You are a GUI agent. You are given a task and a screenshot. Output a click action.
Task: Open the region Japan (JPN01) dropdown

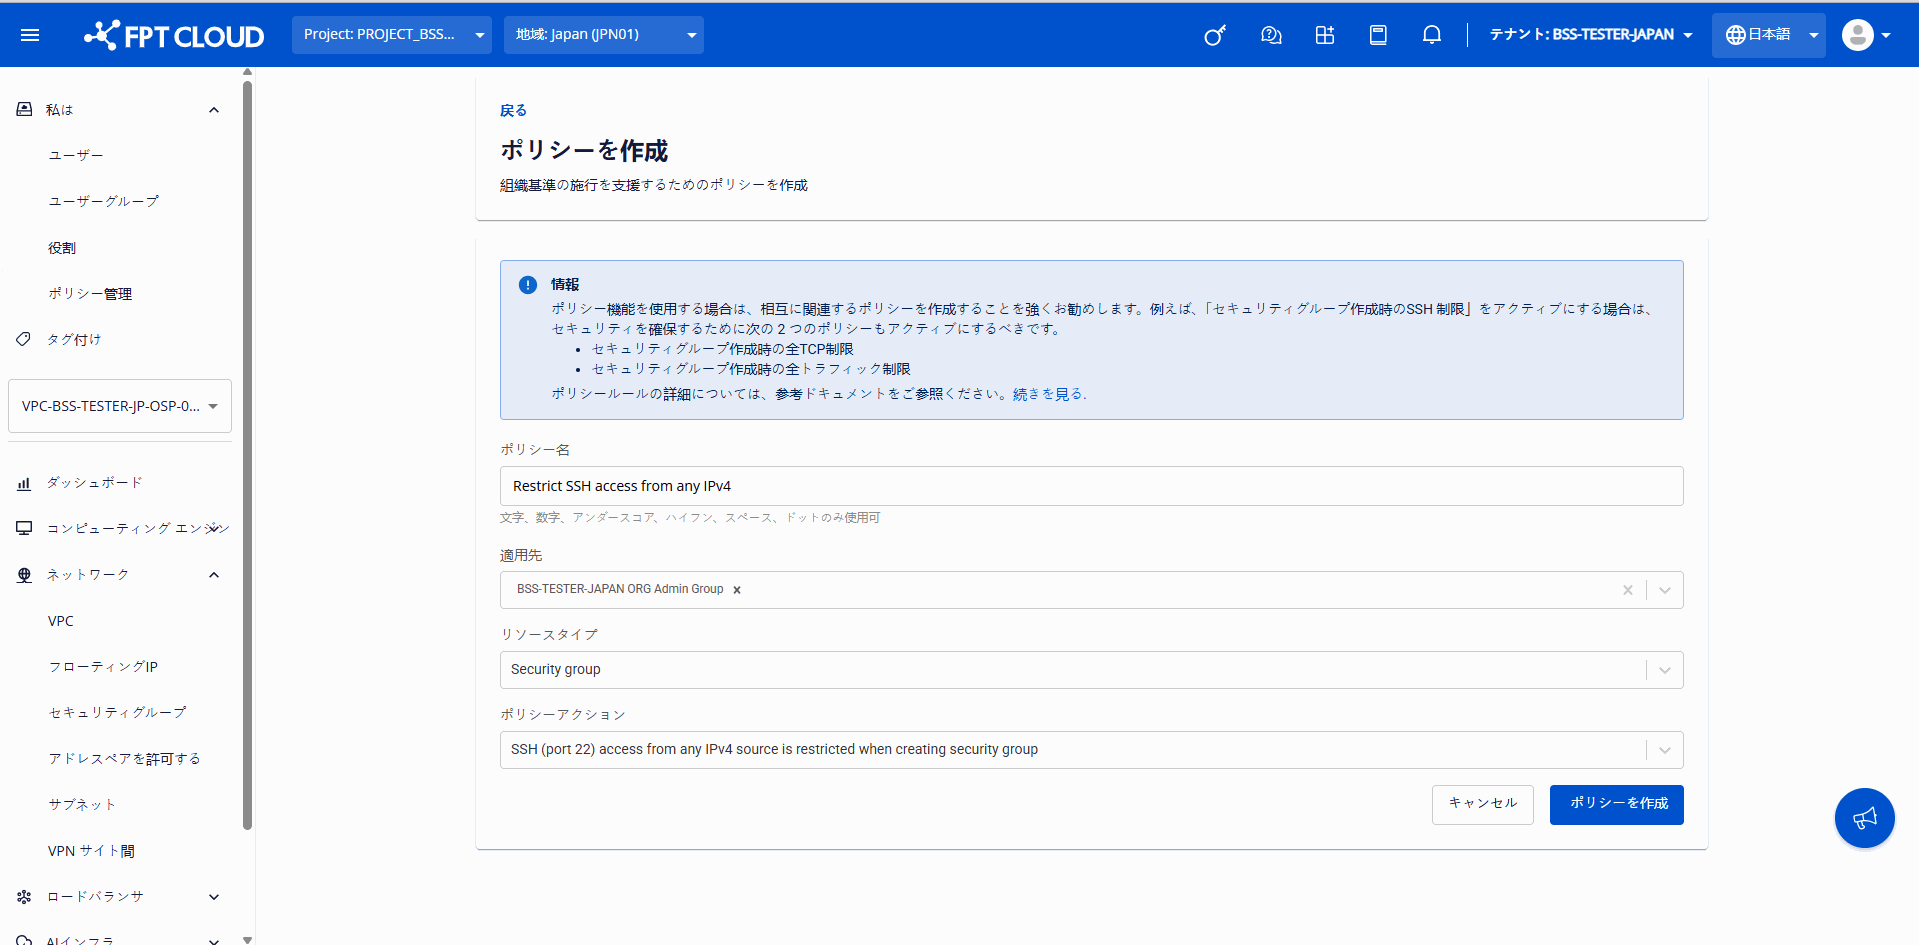tap(604, 35)
